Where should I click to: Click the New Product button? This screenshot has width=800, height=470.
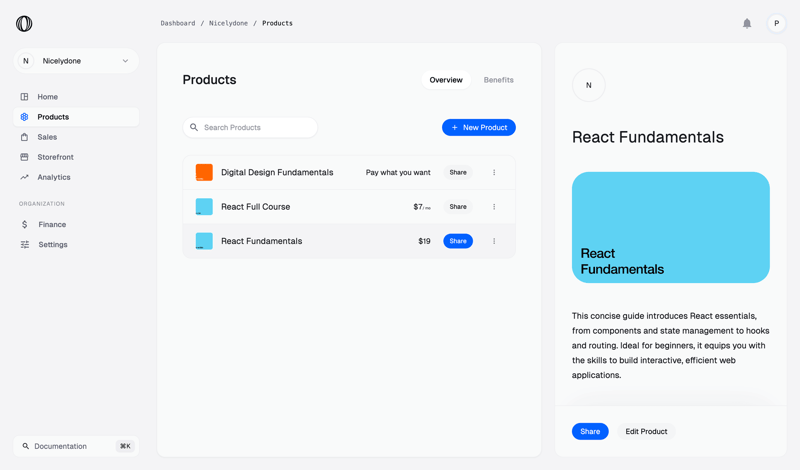479,128
